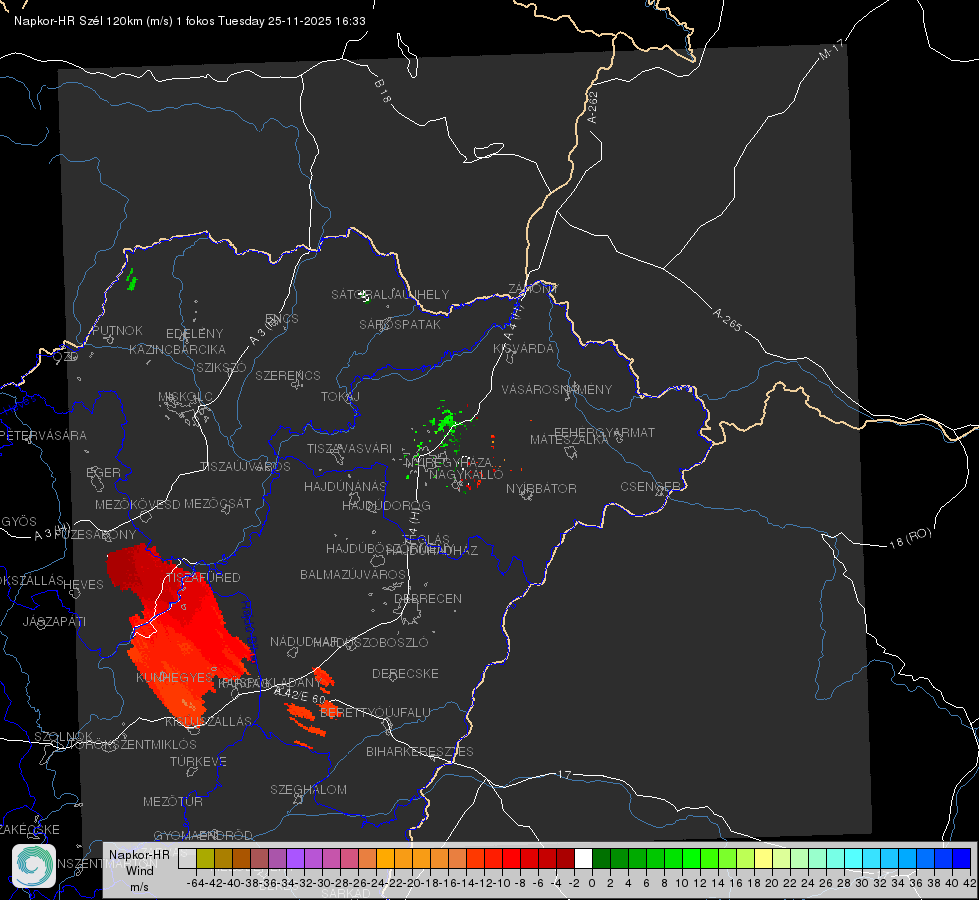Click the A-265 road label

tap(727, 320)
